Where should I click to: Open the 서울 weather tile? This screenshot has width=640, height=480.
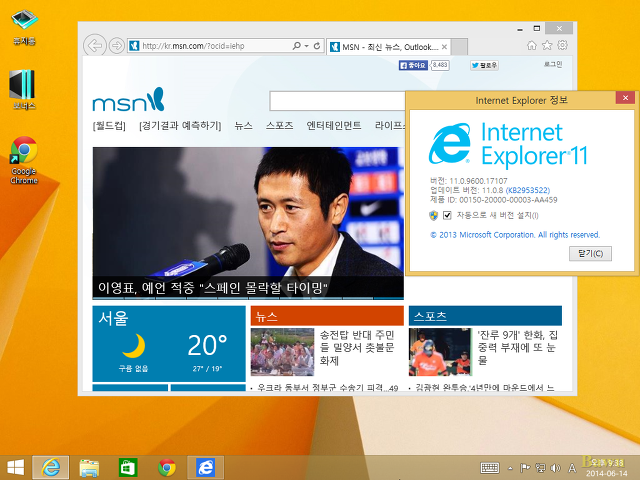[x=169, y=344]
